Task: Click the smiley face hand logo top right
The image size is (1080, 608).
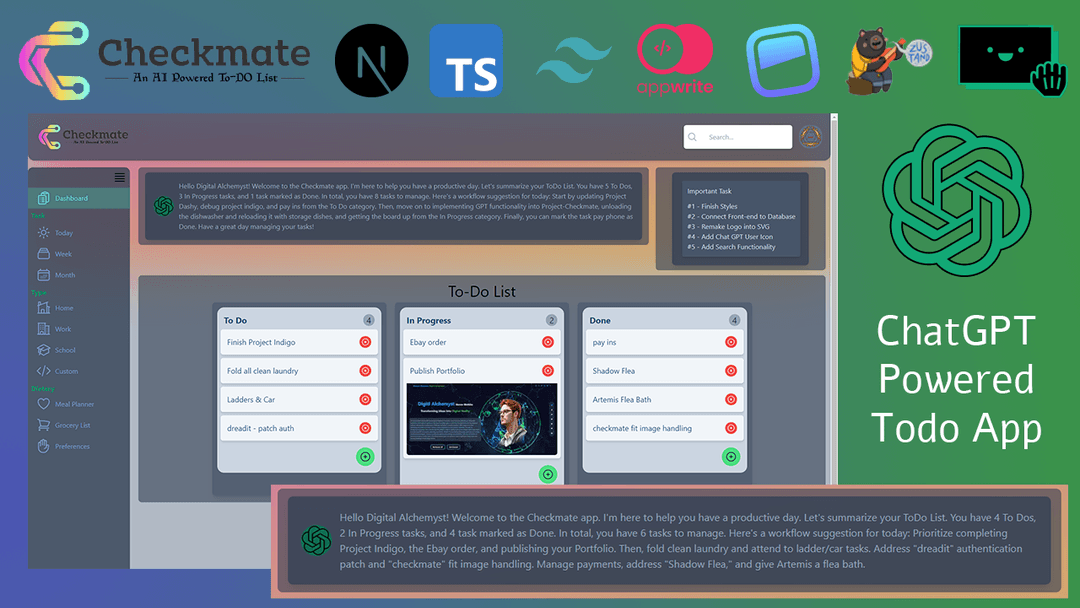Action: (1012, 61)
